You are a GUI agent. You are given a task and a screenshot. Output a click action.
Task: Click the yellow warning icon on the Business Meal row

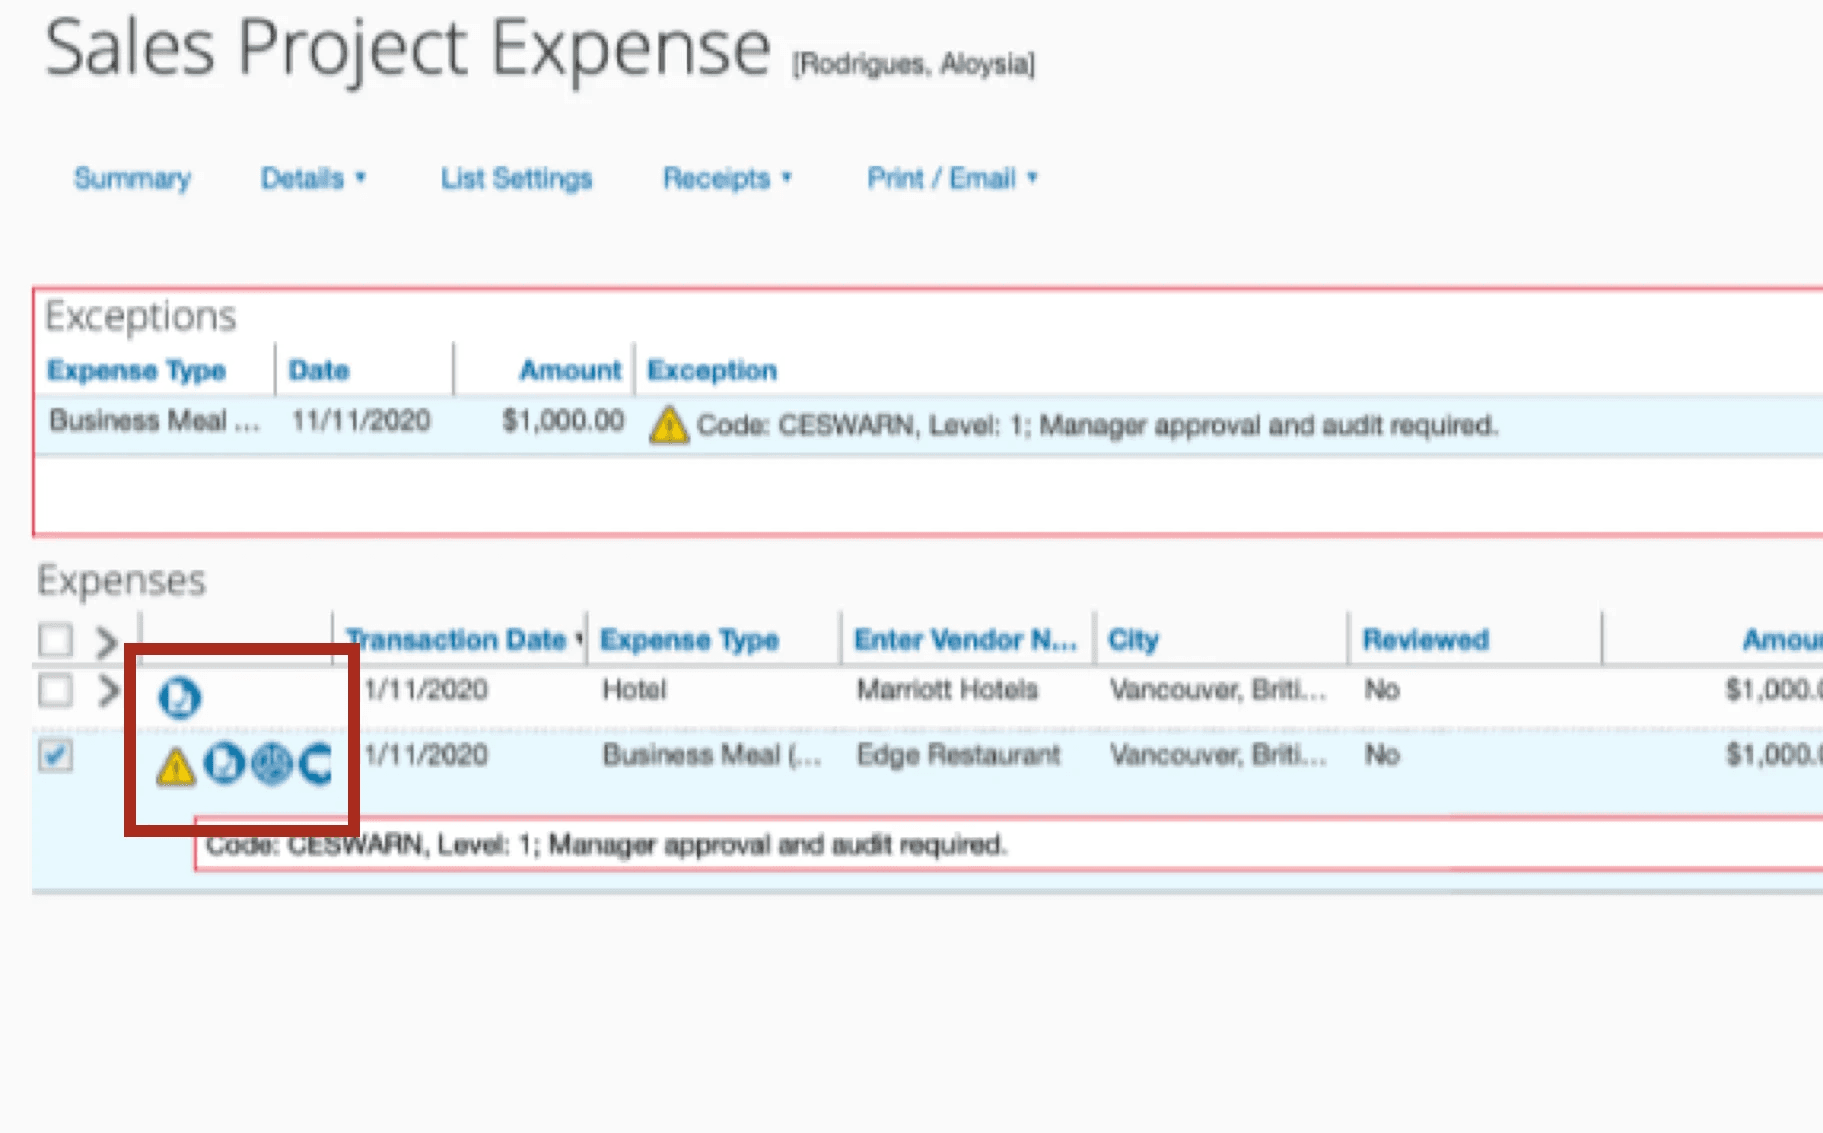coord(176,767)
